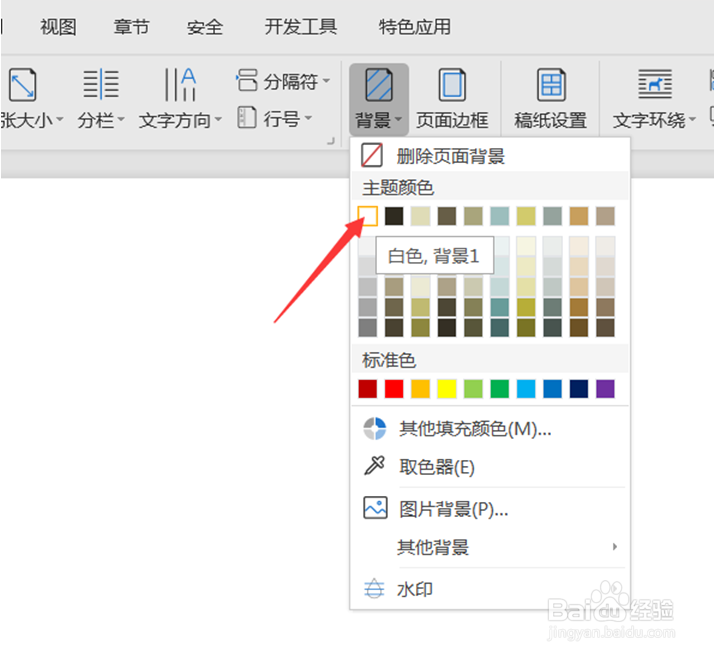
Task: Choose the 水印 menu entry
Action: [x=490, y=589]
